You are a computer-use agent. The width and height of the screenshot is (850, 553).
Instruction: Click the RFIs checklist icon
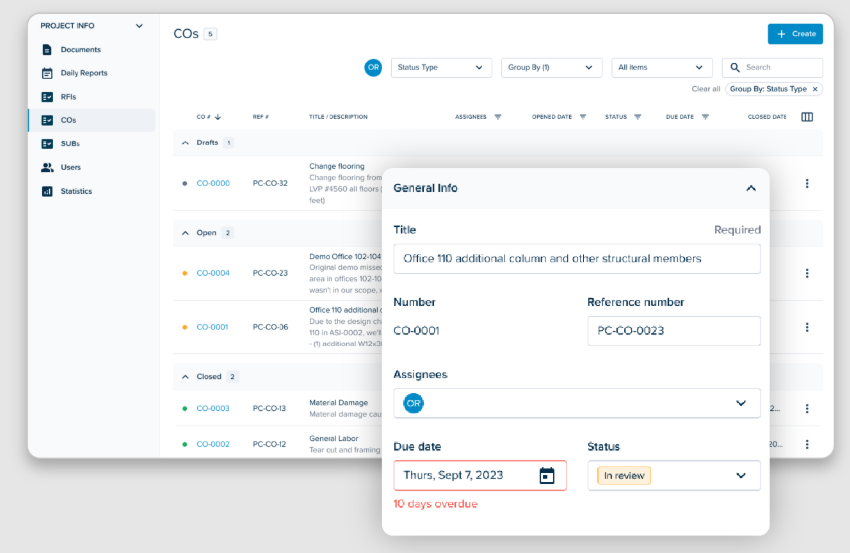[x=47, y=97]
